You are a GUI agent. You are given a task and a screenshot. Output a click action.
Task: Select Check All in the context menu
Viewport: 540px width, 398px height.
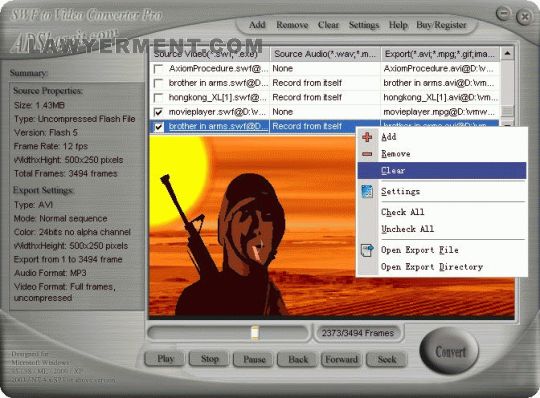[x=442, y=212]
